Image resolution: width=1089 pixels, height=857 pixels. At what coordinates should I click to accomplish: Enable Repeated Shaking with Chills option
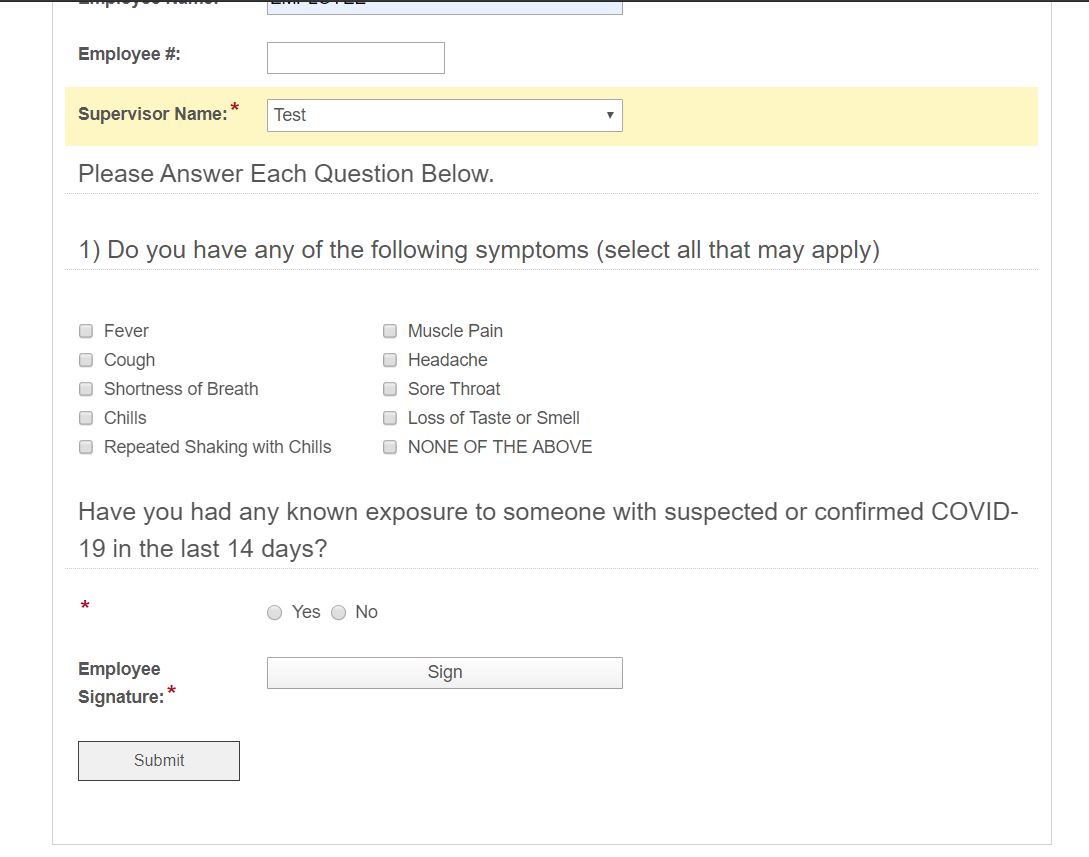coord(86,447)
